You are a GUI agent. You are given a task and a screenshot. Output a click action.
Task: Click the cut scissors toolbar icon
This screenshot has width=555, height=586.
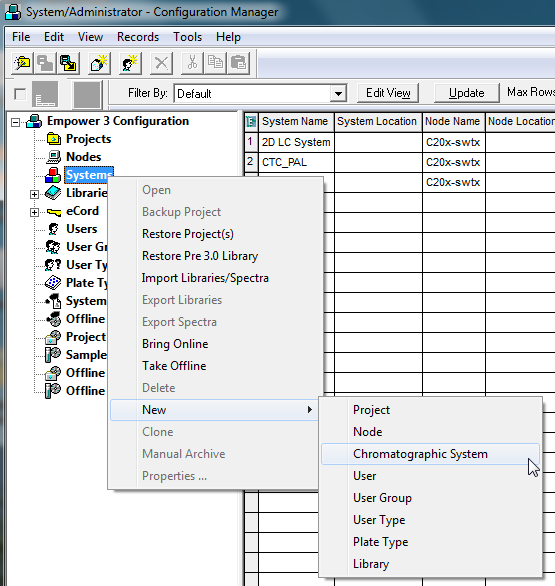(x=192, y=63)
